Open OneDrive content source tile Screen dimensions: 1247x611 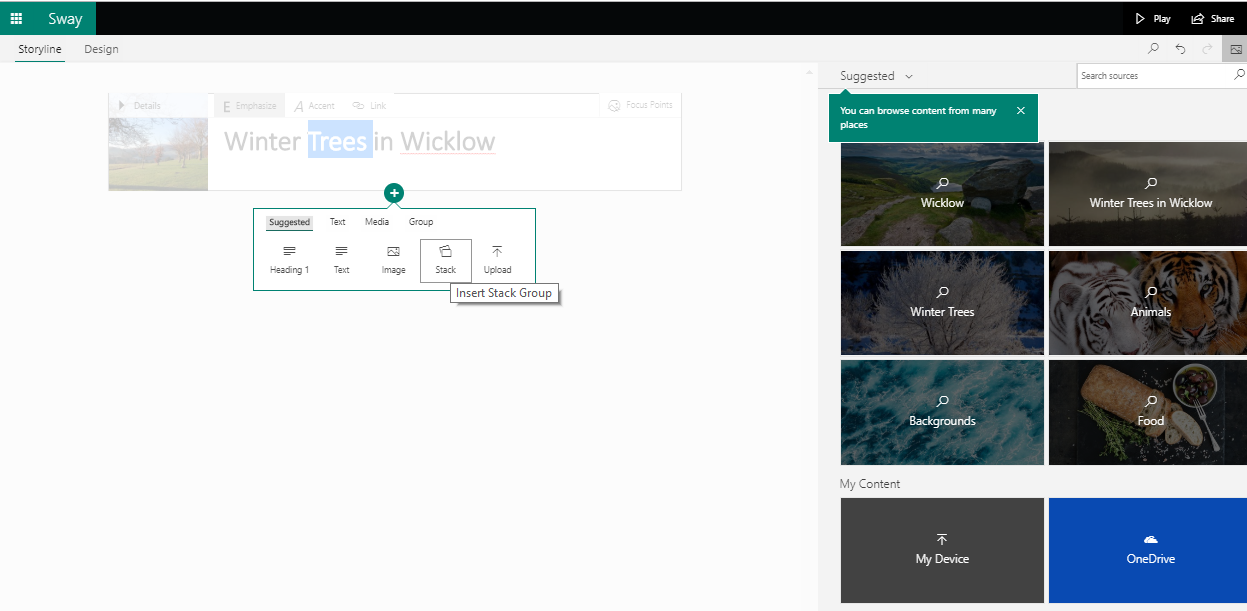coord(1150,550)
